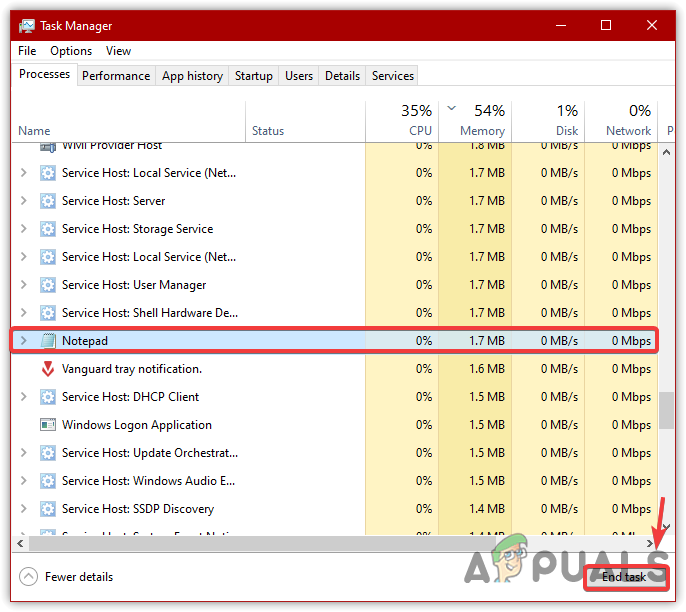
Task: Click the Vanguard tray notification icon
Action: [x=48, y=369]
